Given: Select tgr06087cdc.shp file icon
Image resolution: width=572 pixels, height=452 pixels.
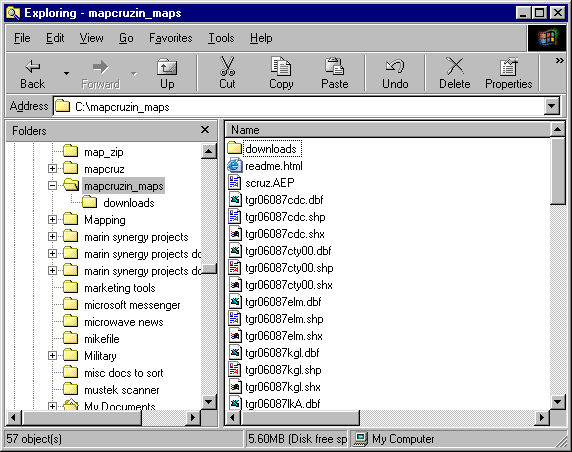Looking at the screenshot, I should pos(235,217).
